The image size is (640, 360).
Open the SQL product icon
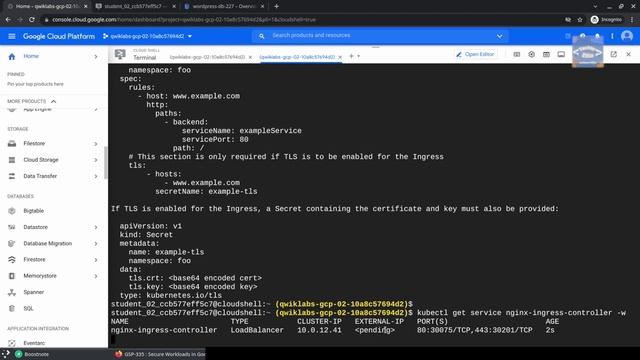coord(12,309)
